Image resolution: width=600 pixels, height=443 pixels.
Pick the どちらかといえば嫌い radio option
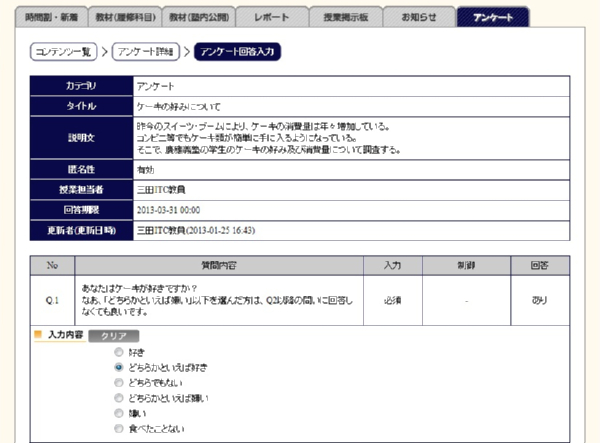click(120, 398)
